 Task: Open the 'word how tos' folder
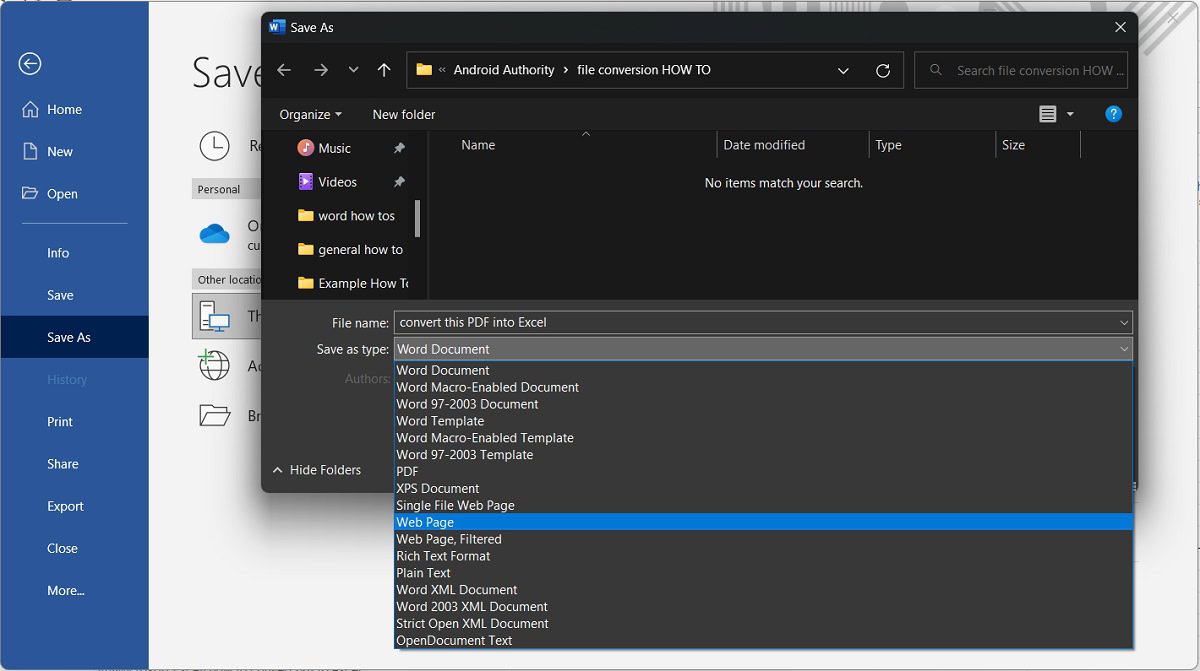tap(356, 216)
